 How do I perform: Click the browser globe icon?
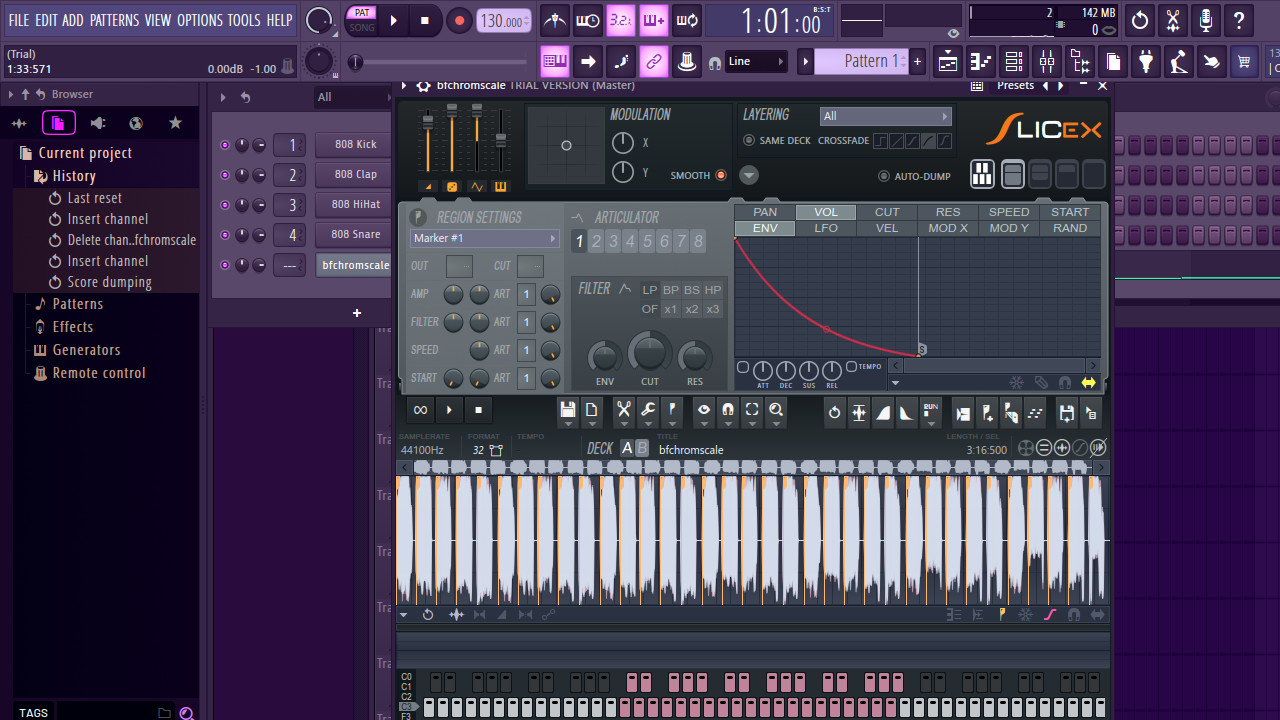click(136, 123)
